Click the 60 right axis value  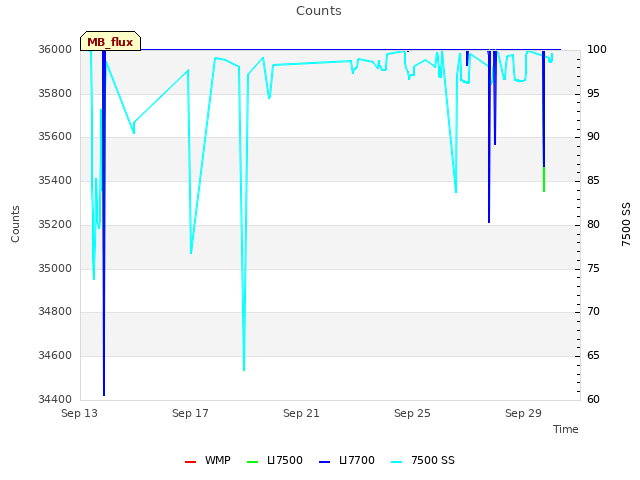(x=593, y=399)
